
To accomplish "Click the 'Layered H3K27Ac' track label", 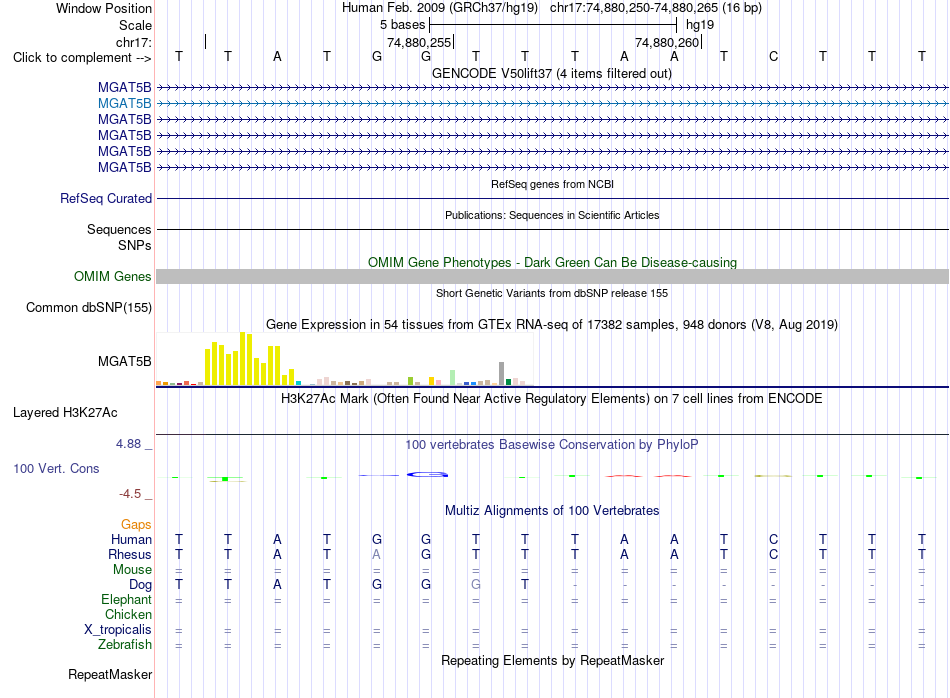I will point(65,413).
